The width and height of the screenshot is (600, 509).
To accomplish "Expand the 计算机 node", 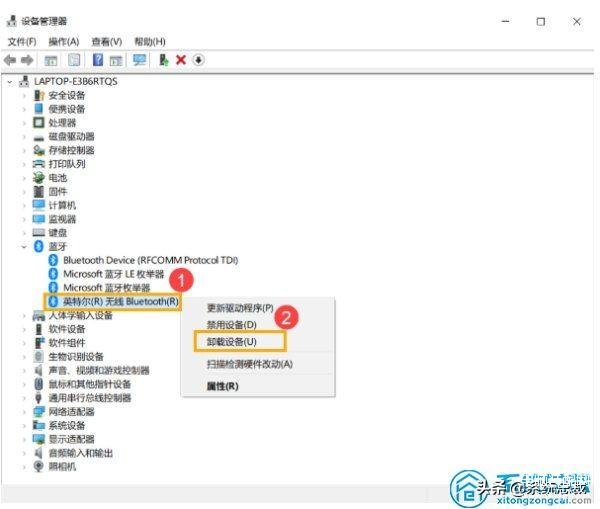I will 24,205.
